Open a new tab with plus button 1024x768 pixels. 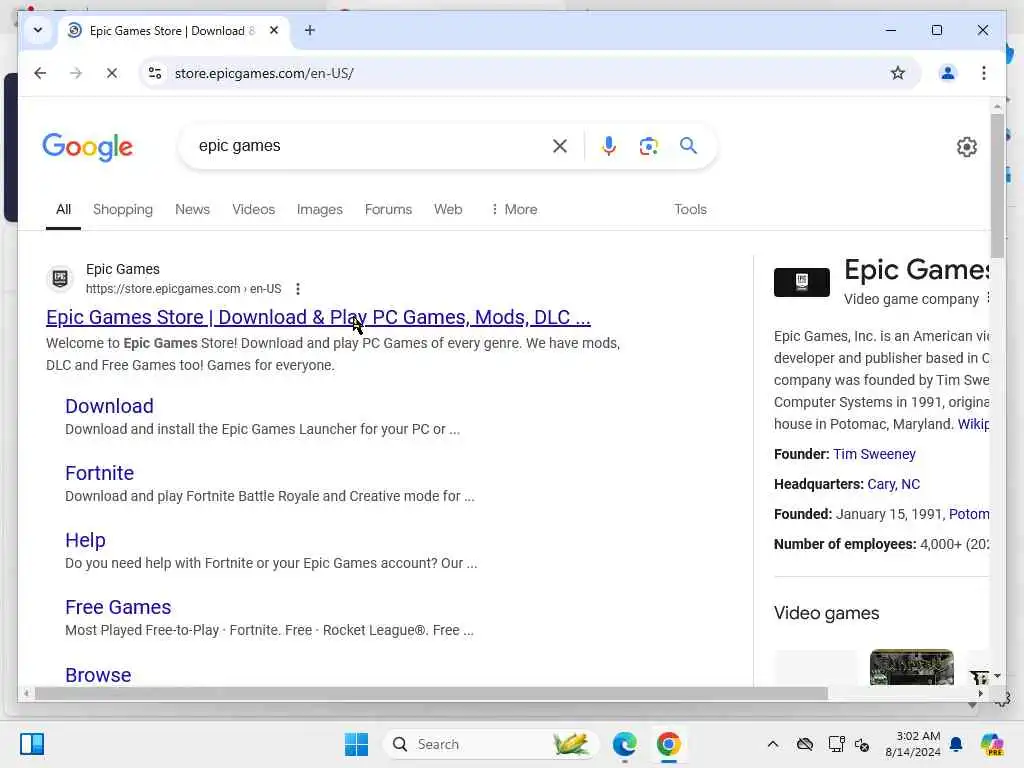pos(310,30)
